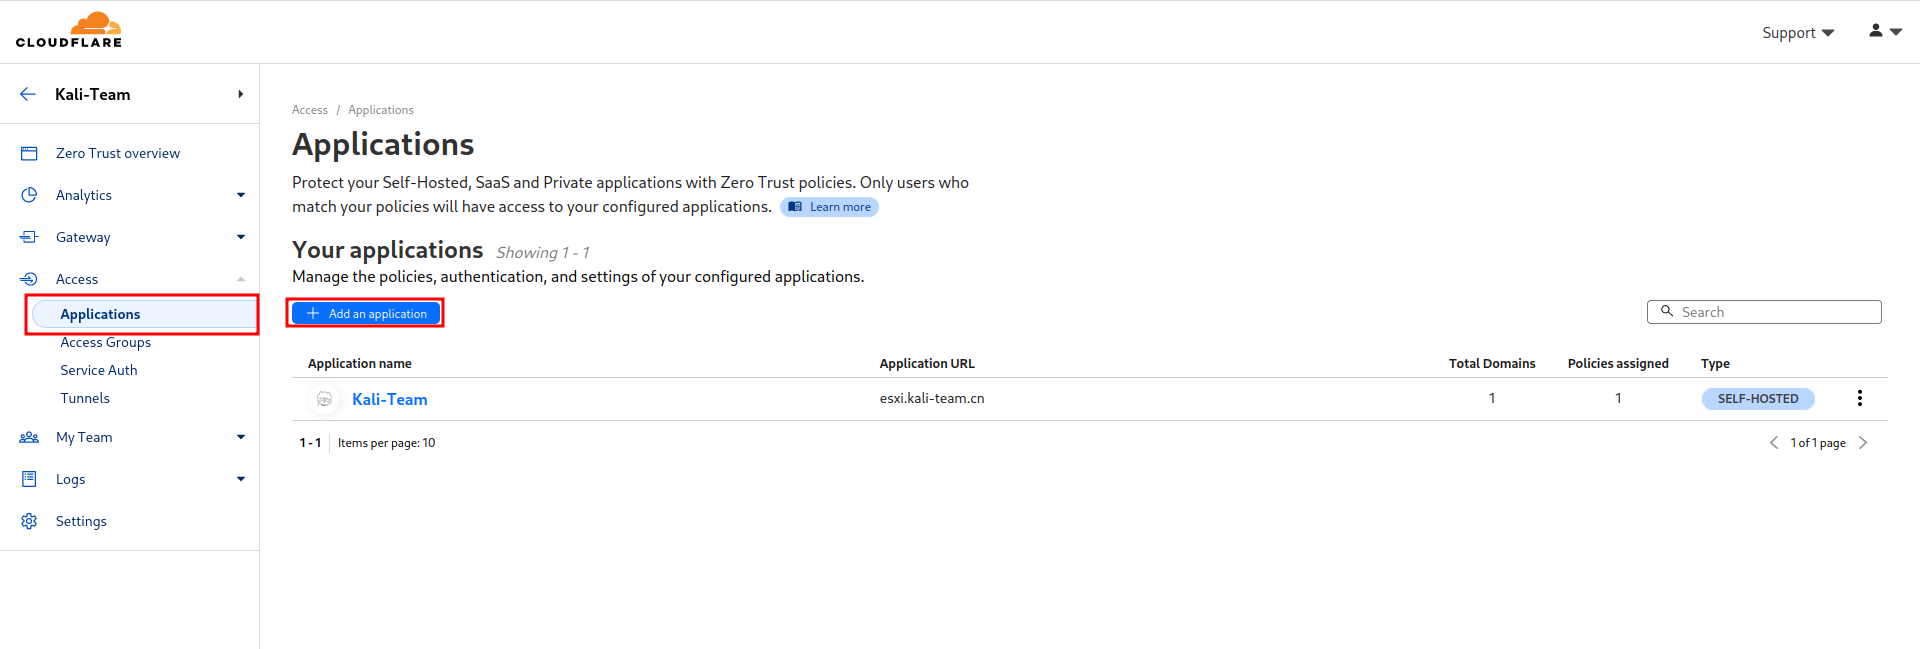Viewport: 1920px width, 649px height.
Task: Click the Access sidebar icon
Action: [x=29, y=279]
